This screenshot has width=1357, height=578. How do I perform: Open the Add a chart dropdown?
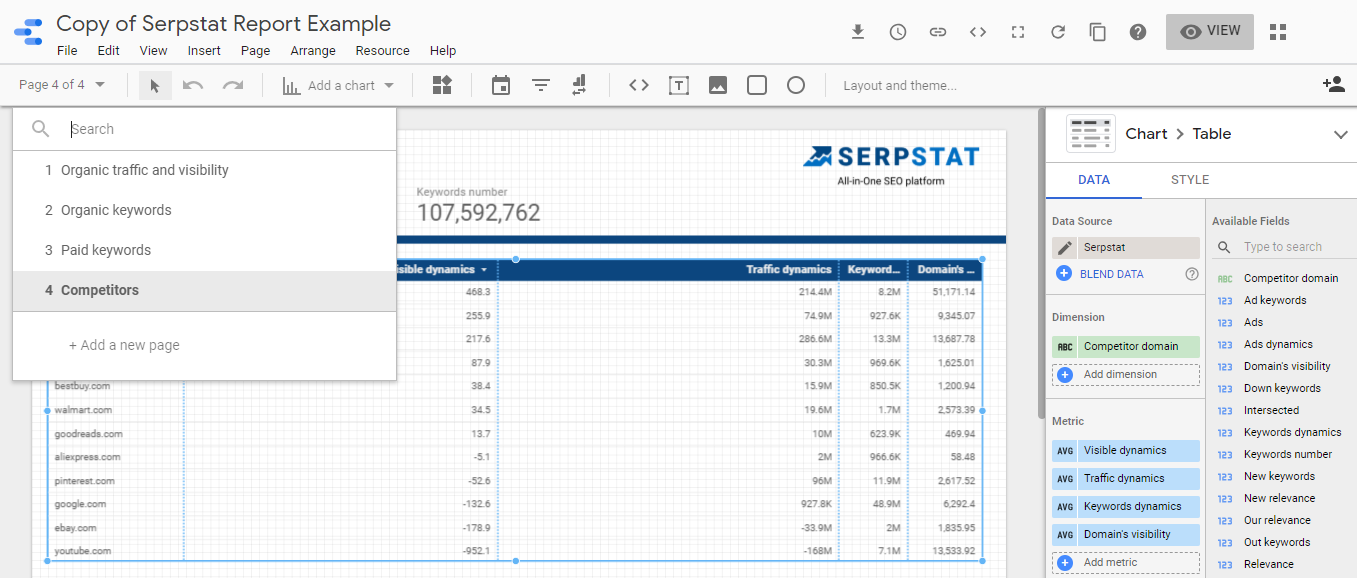pos(339,85)
